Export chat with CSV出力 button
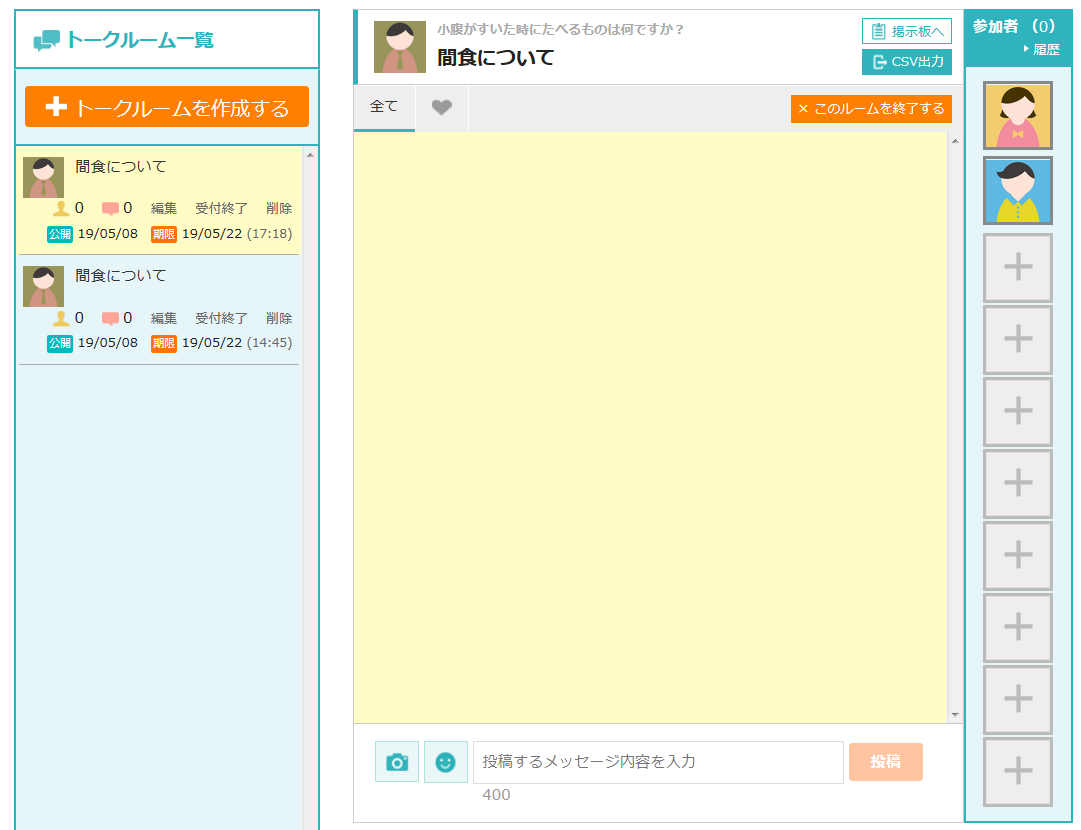 click(x=906, y=62)
